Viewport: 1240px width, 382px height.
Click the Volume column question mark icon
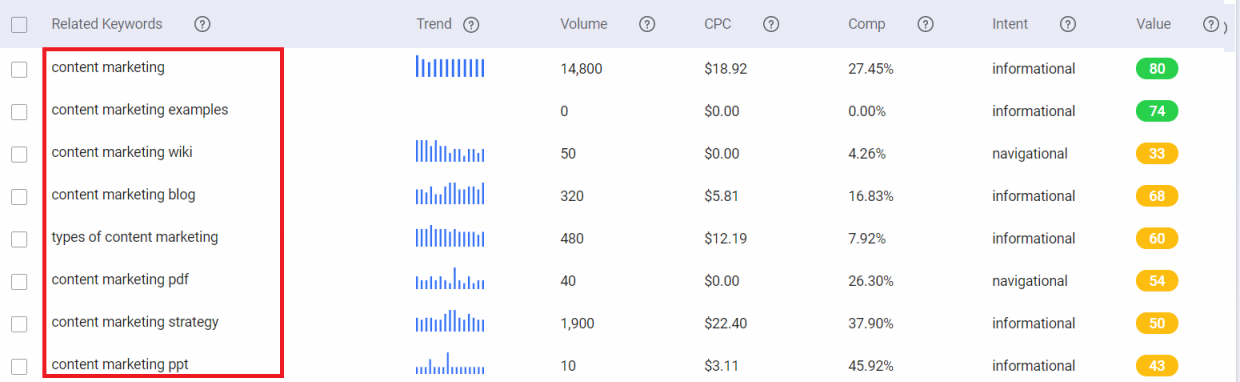click(647, 24)
